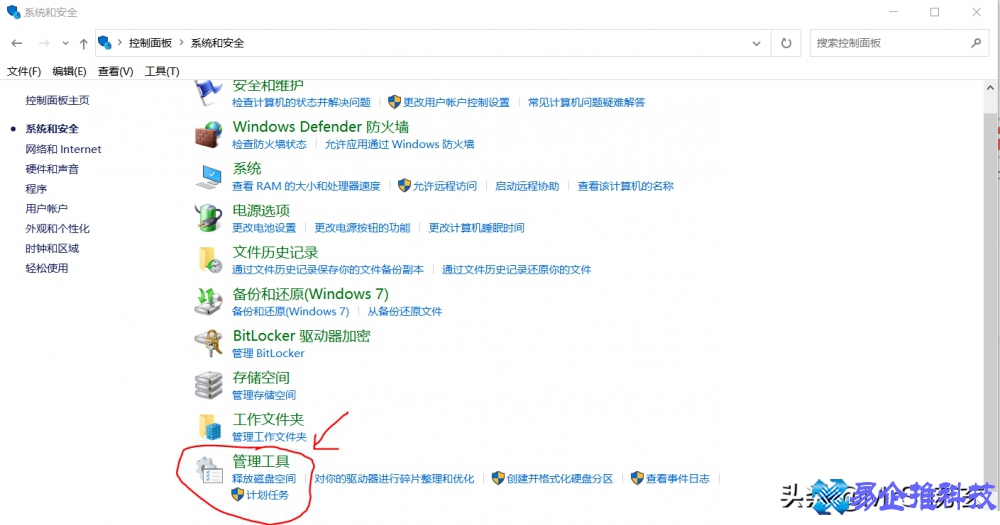Click 更改计算机睡眠时间 link
The image size is (1000, 525).
[x=476, y=228]
